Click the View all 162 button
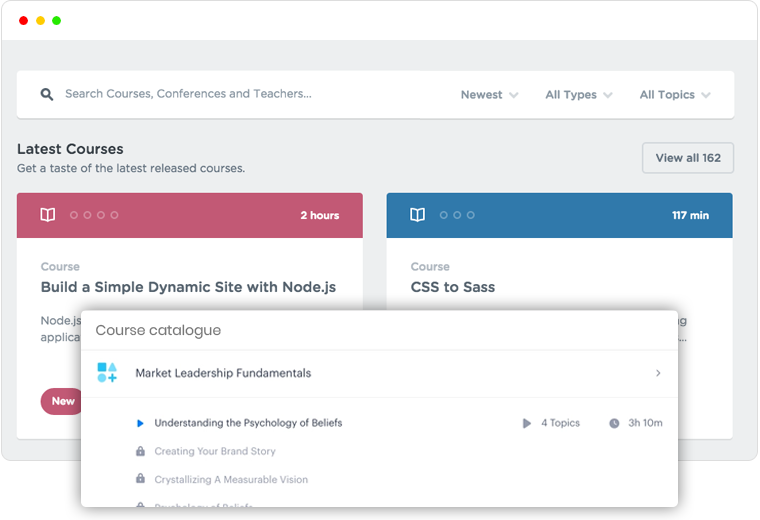The height and width of the screenshot is (520, 760). pyautogui.click(x=688, y=158)
